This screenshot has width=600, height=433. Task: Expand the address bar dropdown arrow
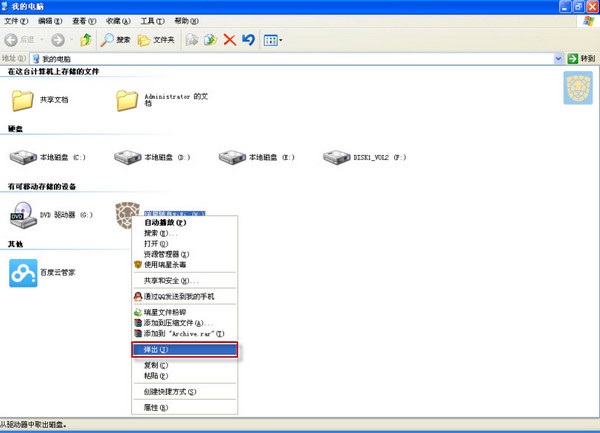(558, 59)
